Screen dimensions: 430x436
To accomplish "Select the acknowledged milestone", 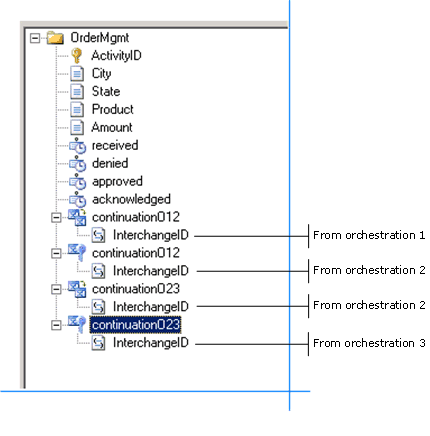I will (x=131, y=200).
